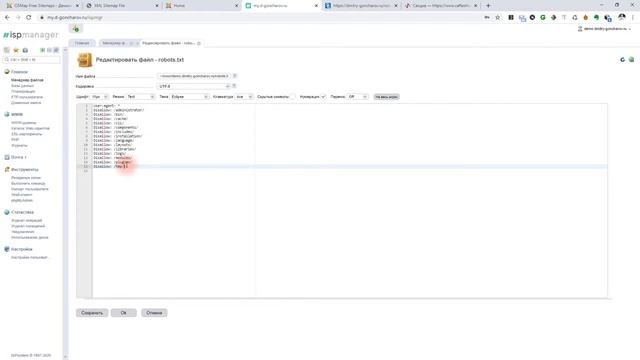Open the Тема Eclipse dropdown

pyautogui.click(x=189, y=97)
